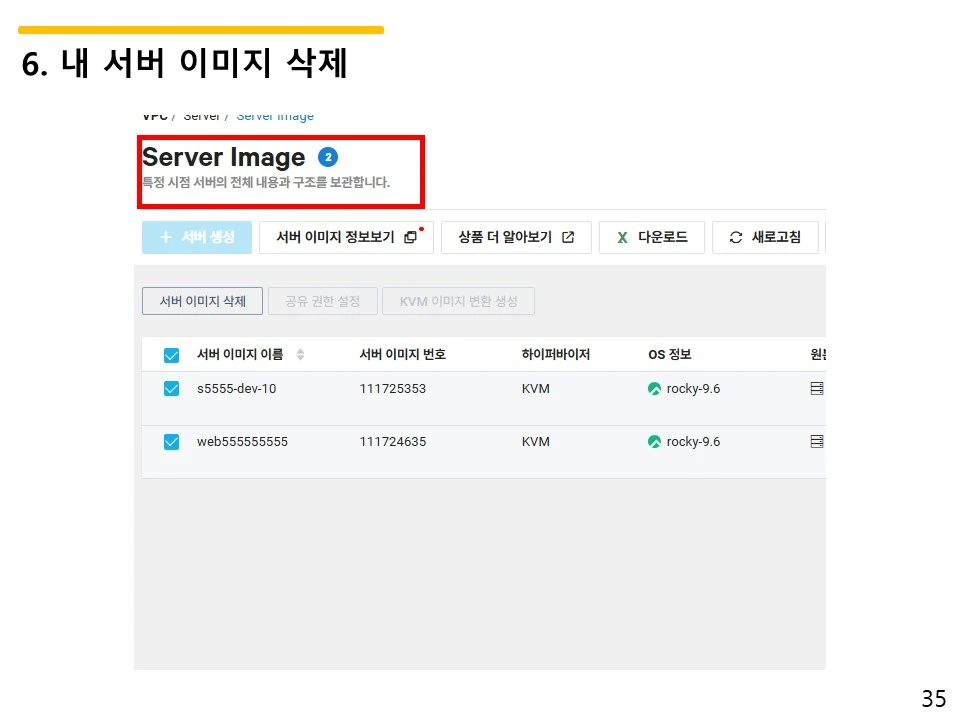Image resolution: width=960 pixels, height=720 pixels.
Task: Click the copy icon in 서버 이미지 정보보기
Action: tap(410, 237)
